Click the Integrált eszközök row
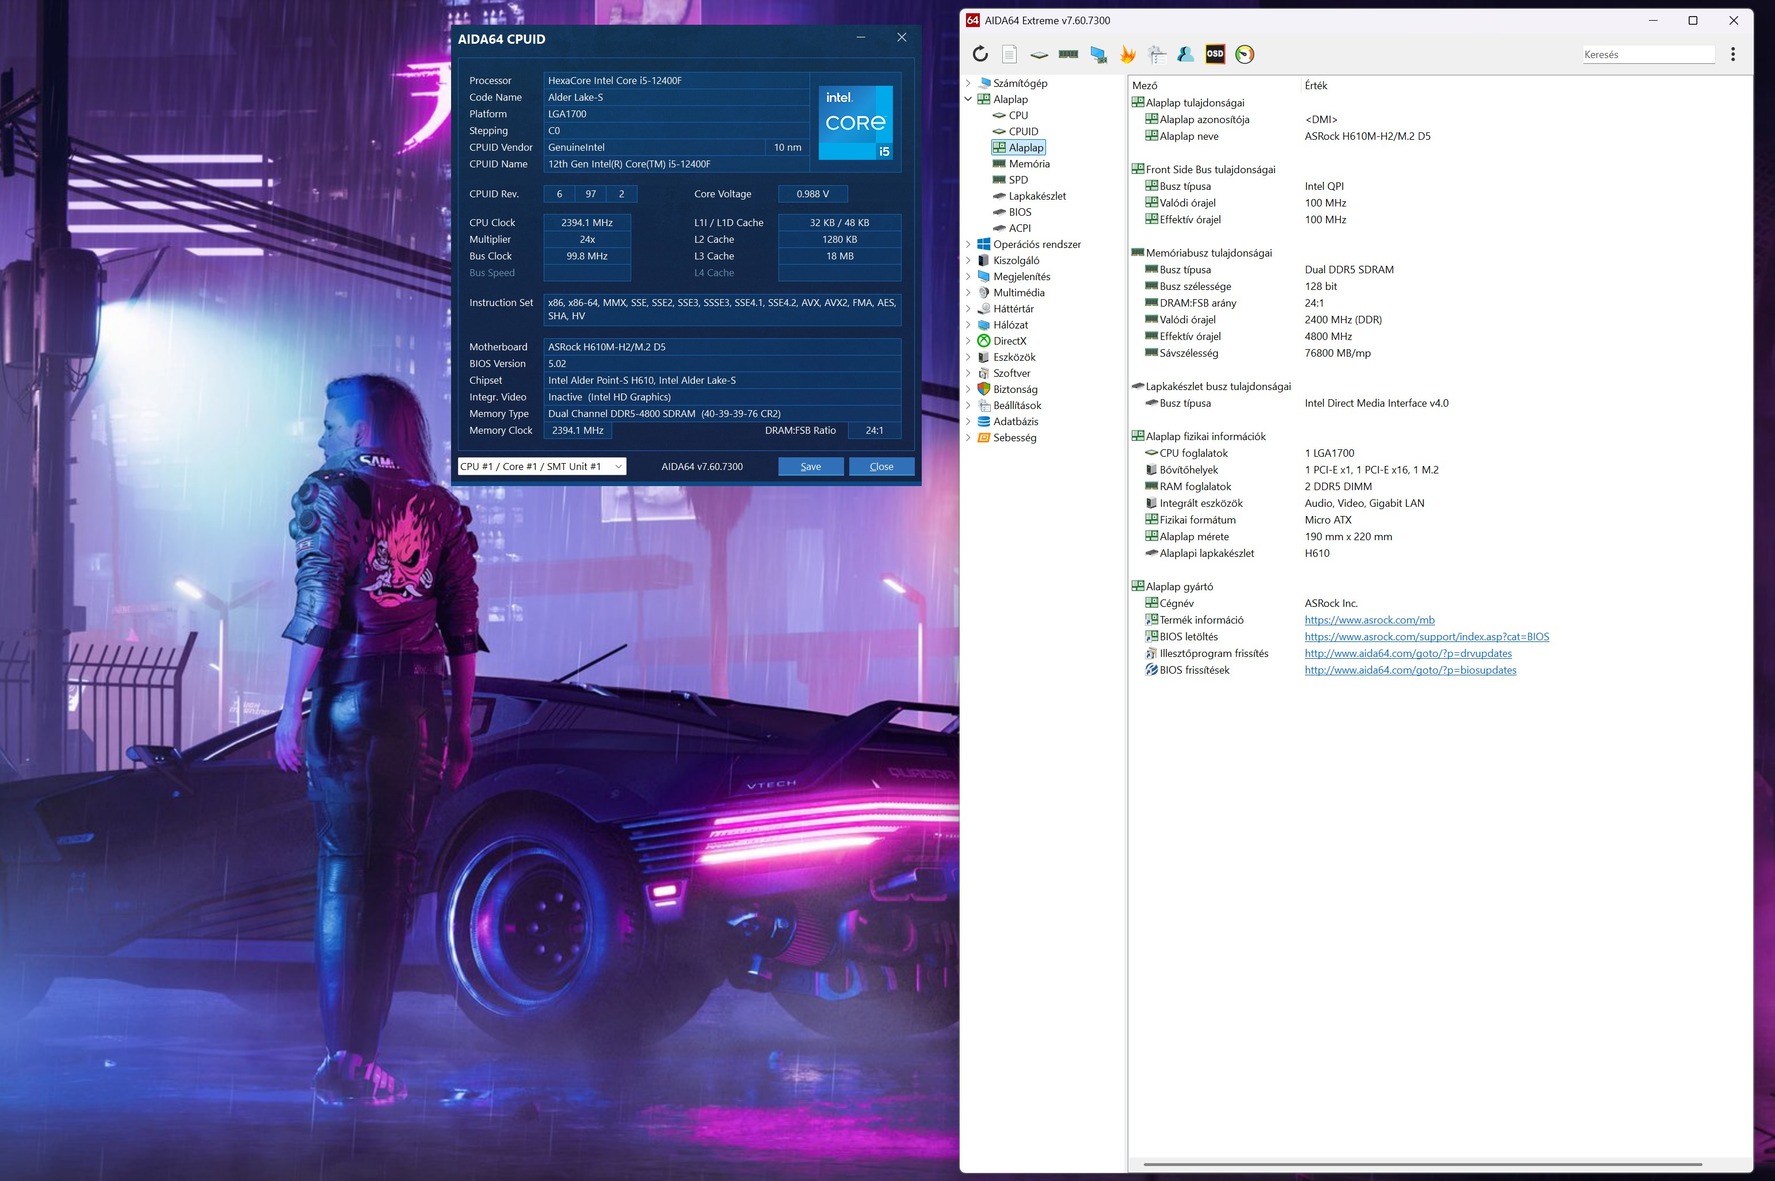 (1440, 503)
